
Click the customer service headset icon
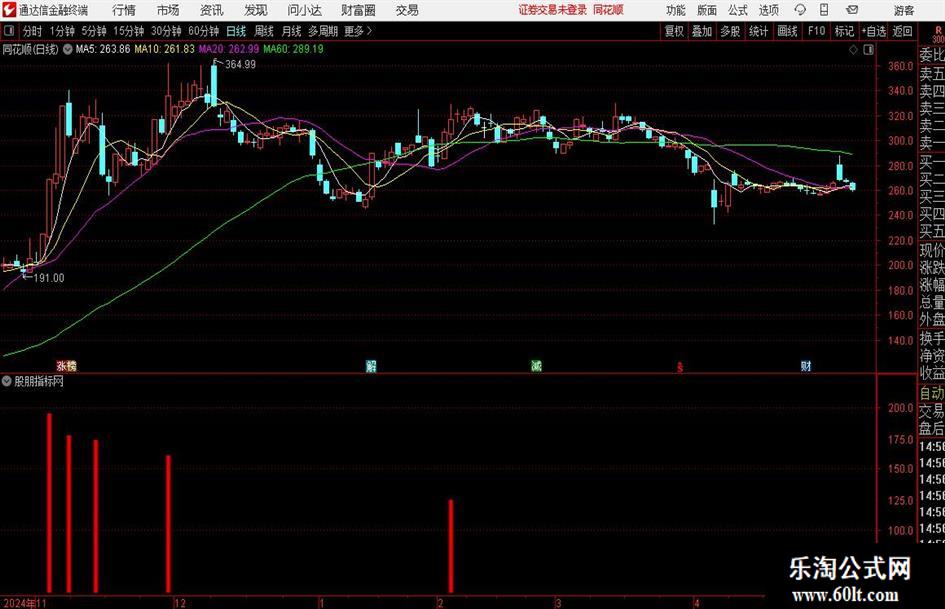click(x=800, y=10)
